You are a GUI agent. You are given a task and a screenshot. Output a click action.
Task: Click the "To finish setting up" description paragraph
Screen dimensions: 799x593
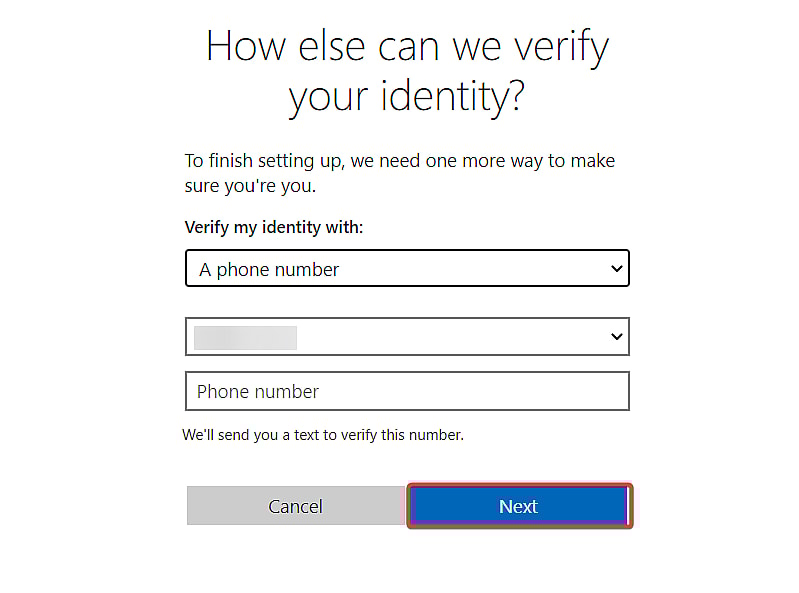tap(400, 173)
